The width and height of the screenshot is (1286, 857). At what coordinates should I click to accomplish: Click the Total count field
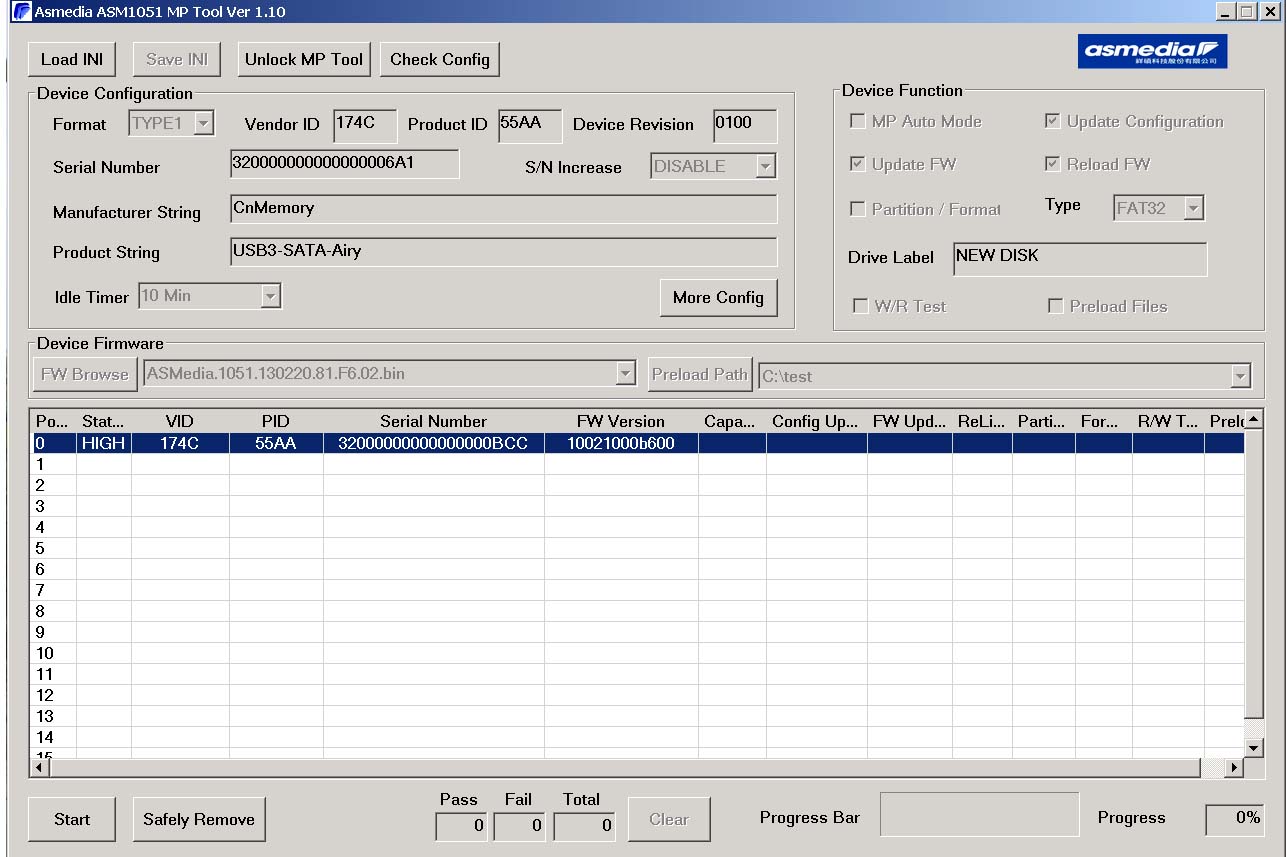click(x=584, y=826)
